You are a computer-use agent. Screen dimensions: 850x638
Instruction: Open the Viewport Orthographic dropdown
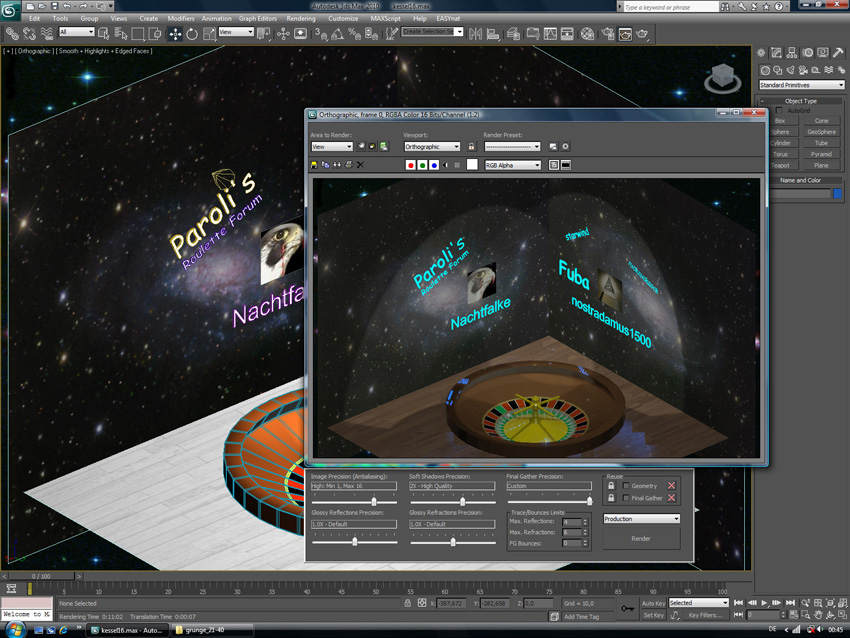coord(432,146)
